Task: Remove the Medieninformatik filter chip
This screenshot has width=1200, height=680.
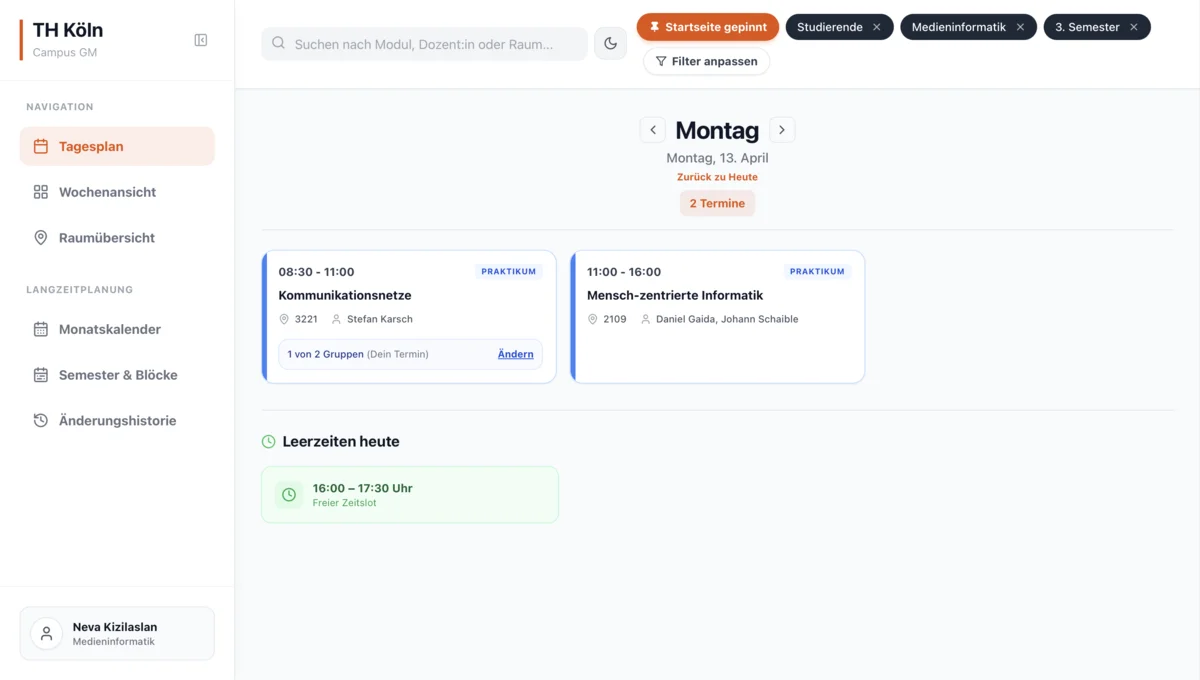Action: tap(1020, 27)
